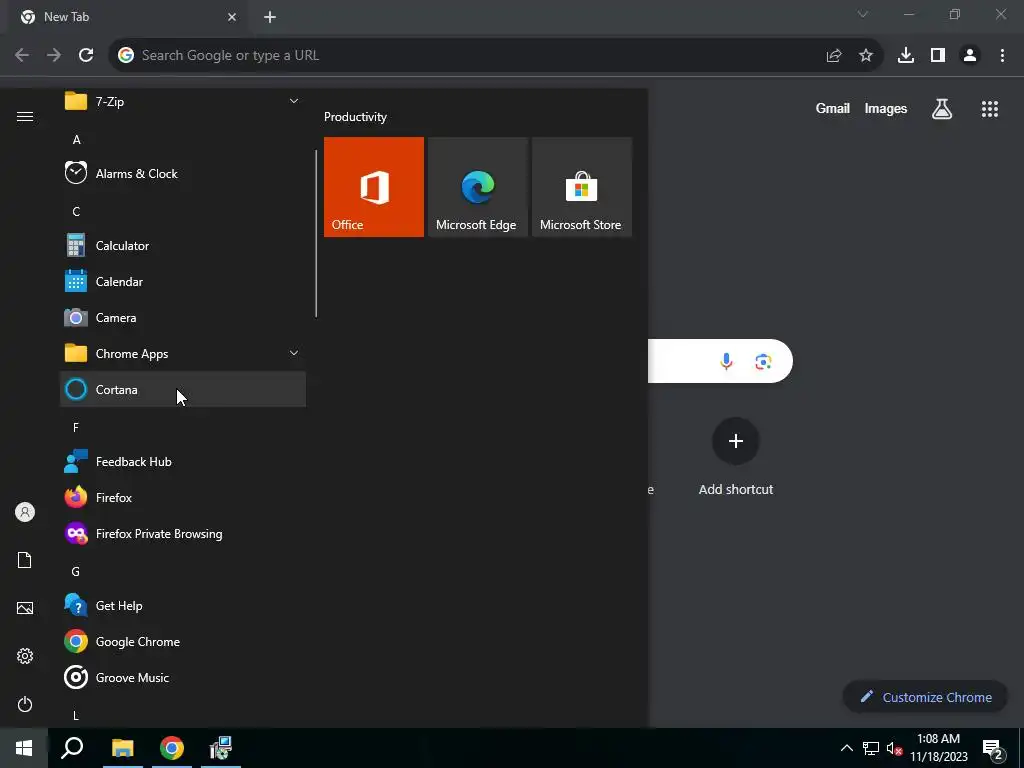Open the Gmail link
The image size is (1024, 768).
pos(833,108)
